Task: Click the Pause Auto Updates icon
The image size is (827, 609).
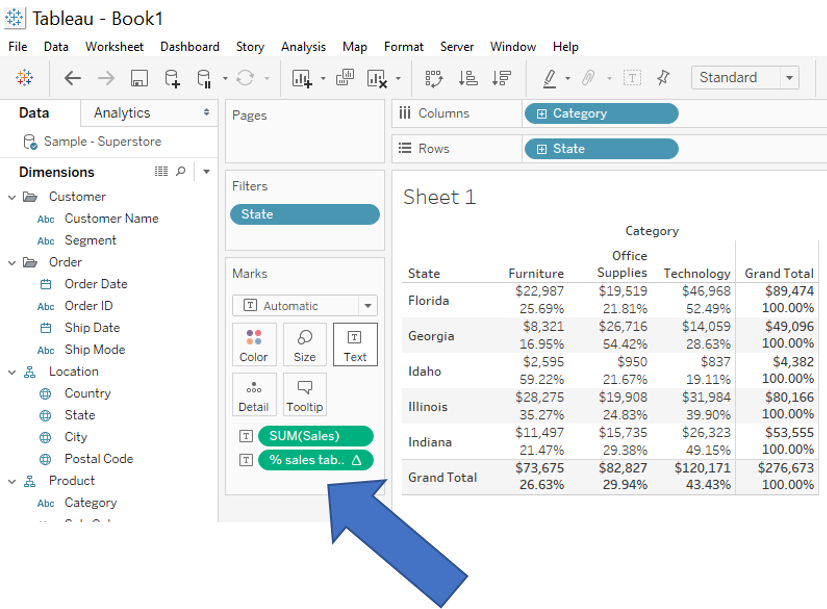Action: [x=204, y=78]
